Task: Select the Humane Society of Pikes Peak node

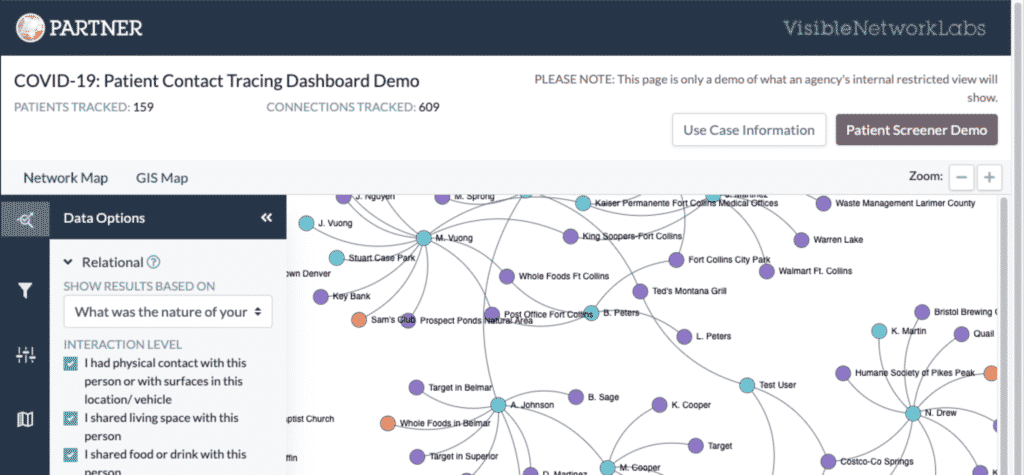Action: [843, 373]
